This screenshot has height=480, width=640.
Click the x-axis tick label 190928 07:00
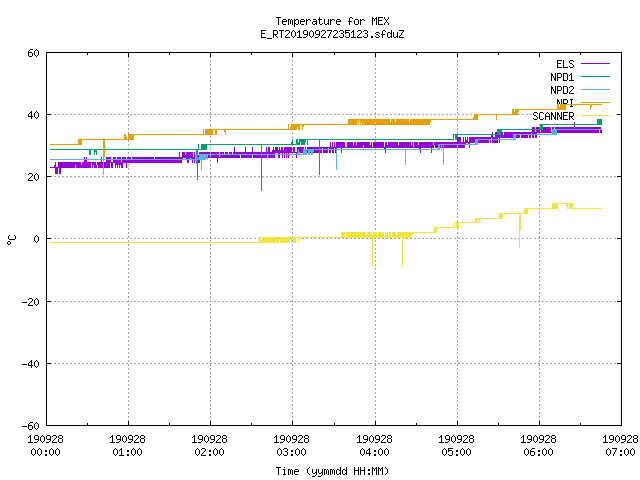620,446
